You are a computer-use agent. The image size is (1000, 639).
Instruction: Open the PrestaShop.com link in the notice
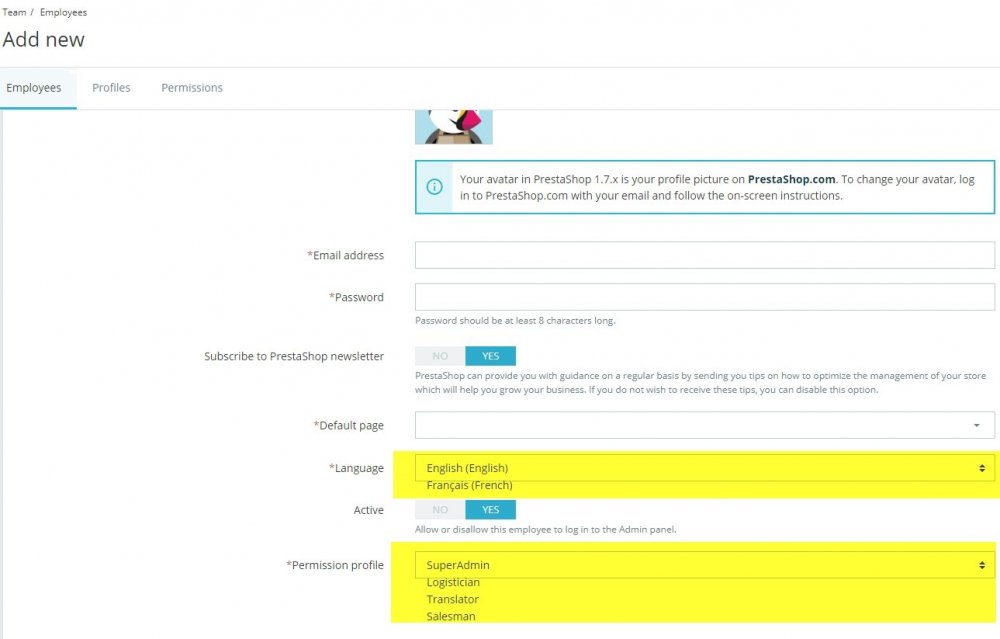click(x=792, y=178)
